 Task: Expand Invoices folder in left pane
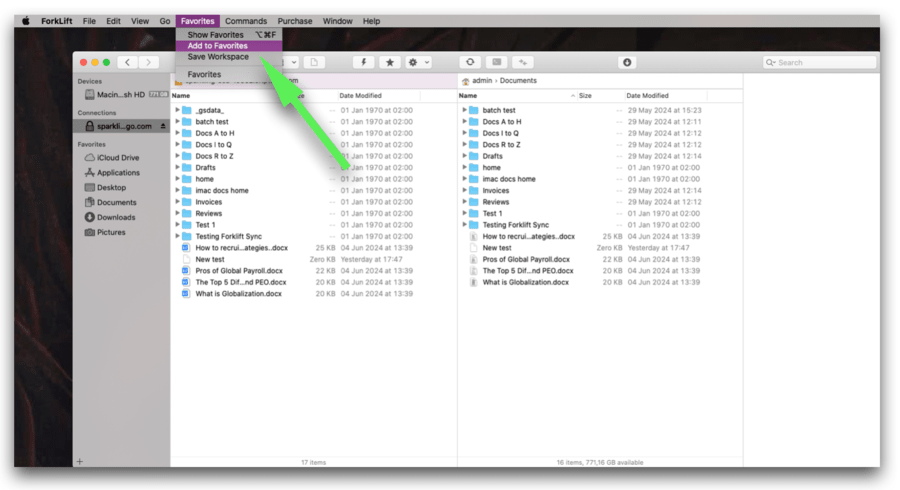click(177, 201)
